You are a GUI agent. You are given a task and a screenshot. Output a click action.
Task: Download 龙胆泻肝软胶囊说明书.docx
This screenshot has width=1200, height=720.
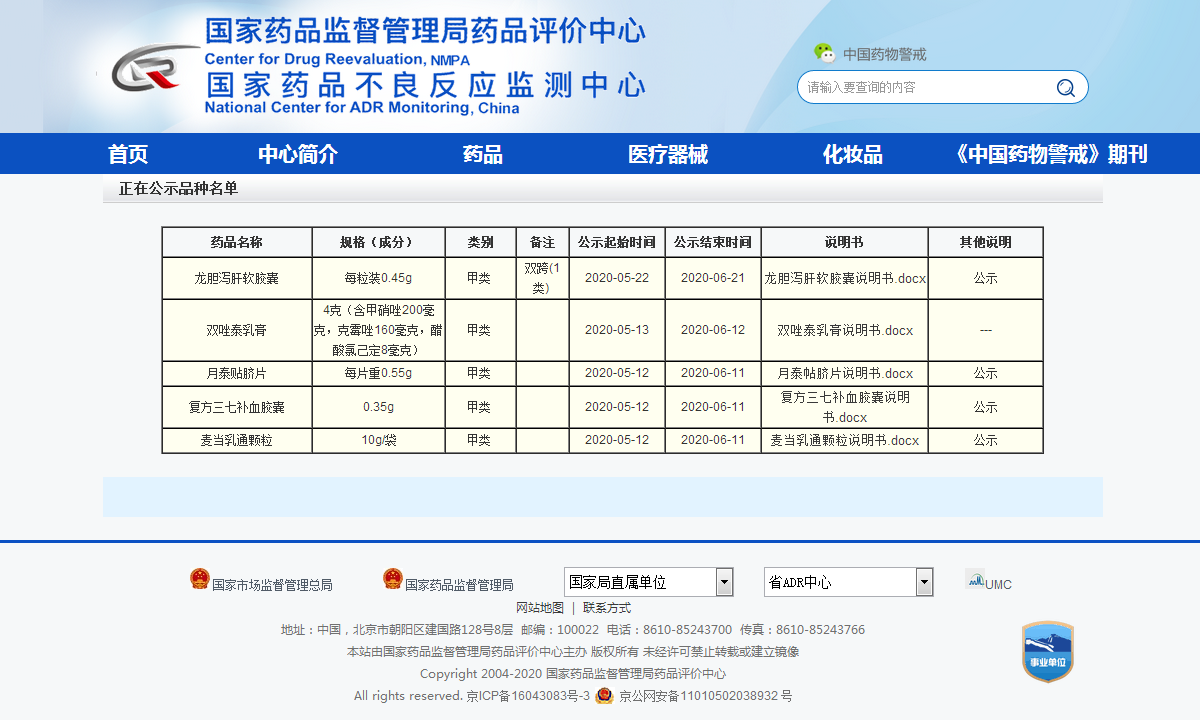[845, 278]
